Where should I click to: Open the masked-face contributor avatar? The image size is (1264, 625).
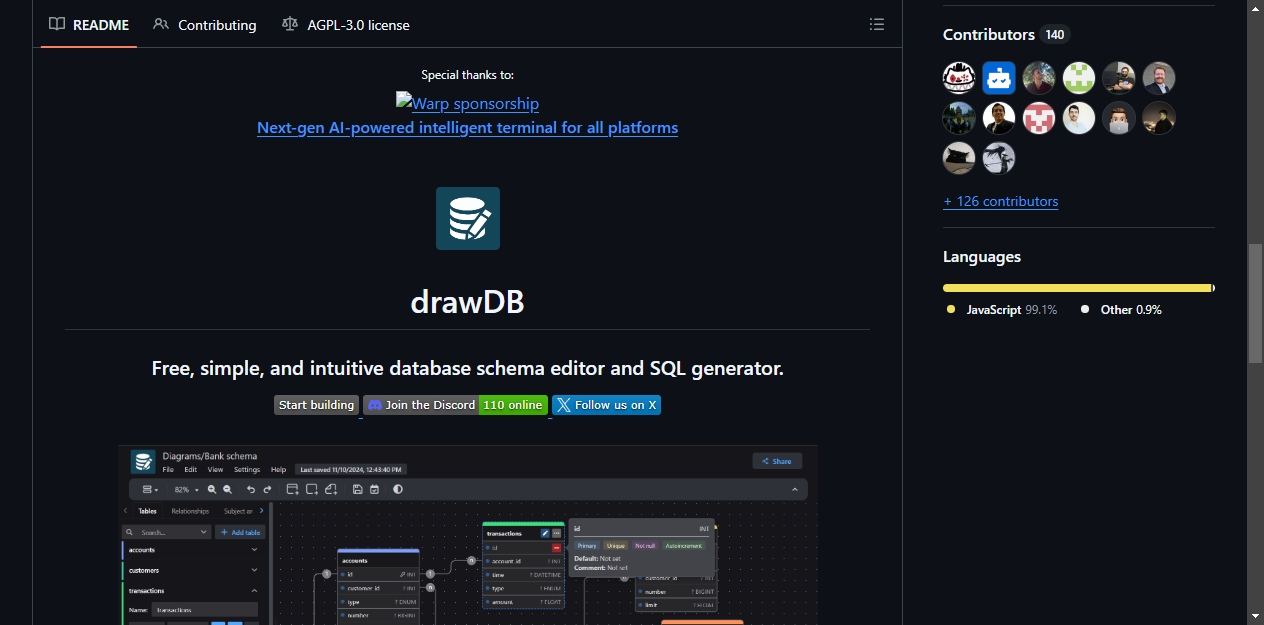coord(1119,118)
